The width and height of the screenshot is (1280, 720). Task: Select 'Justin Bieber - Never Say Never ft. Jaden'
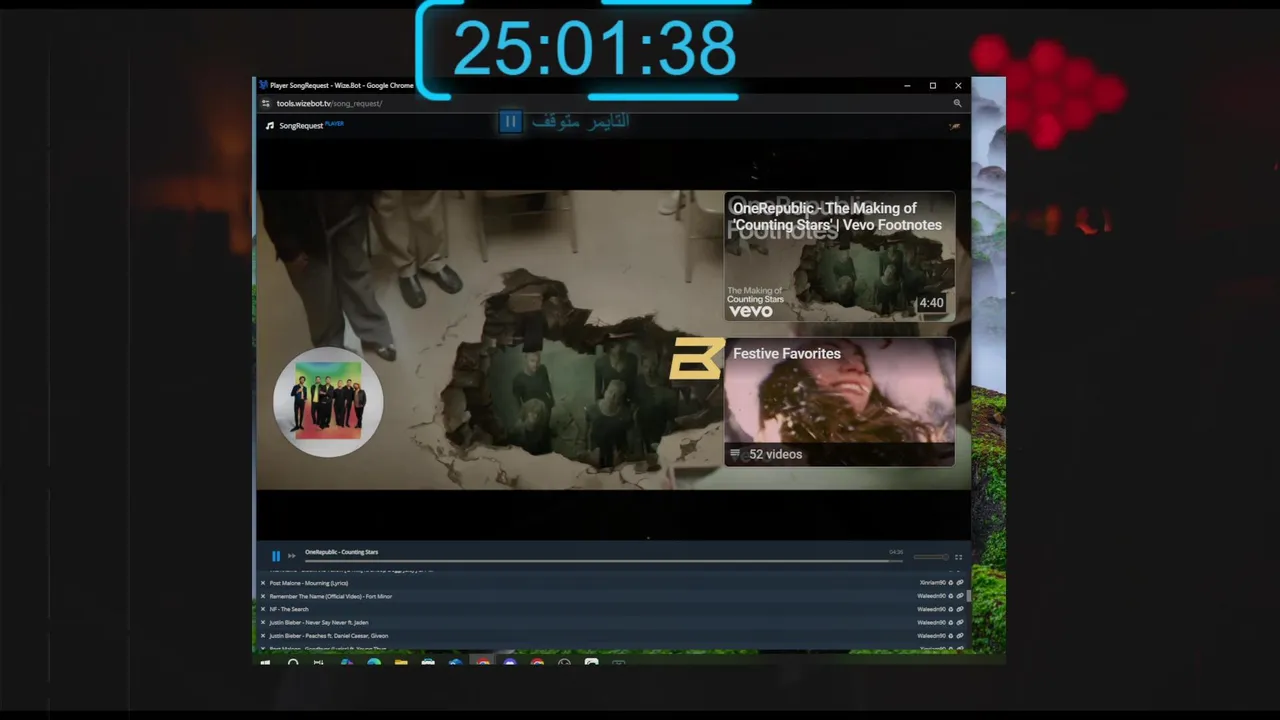[x=319, y=622]
